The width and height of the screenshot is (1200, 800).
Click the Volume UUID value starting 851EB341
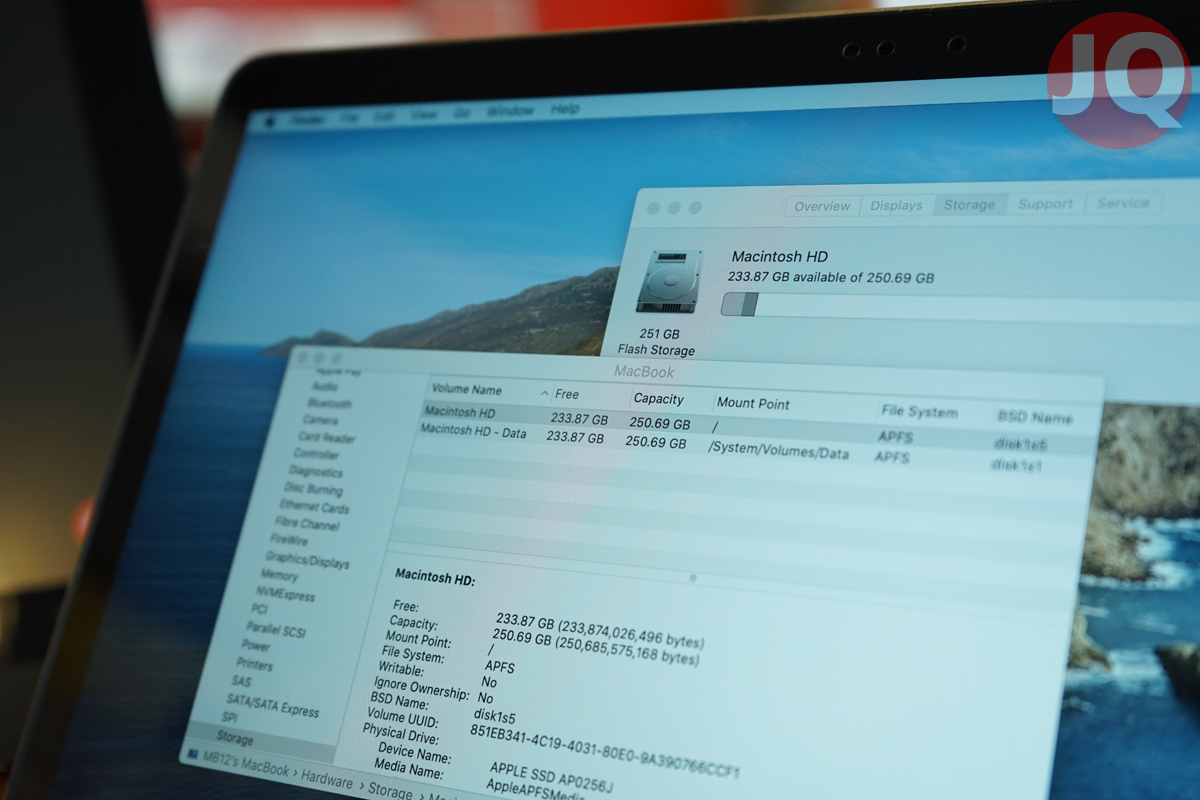[x=606, y=750]
